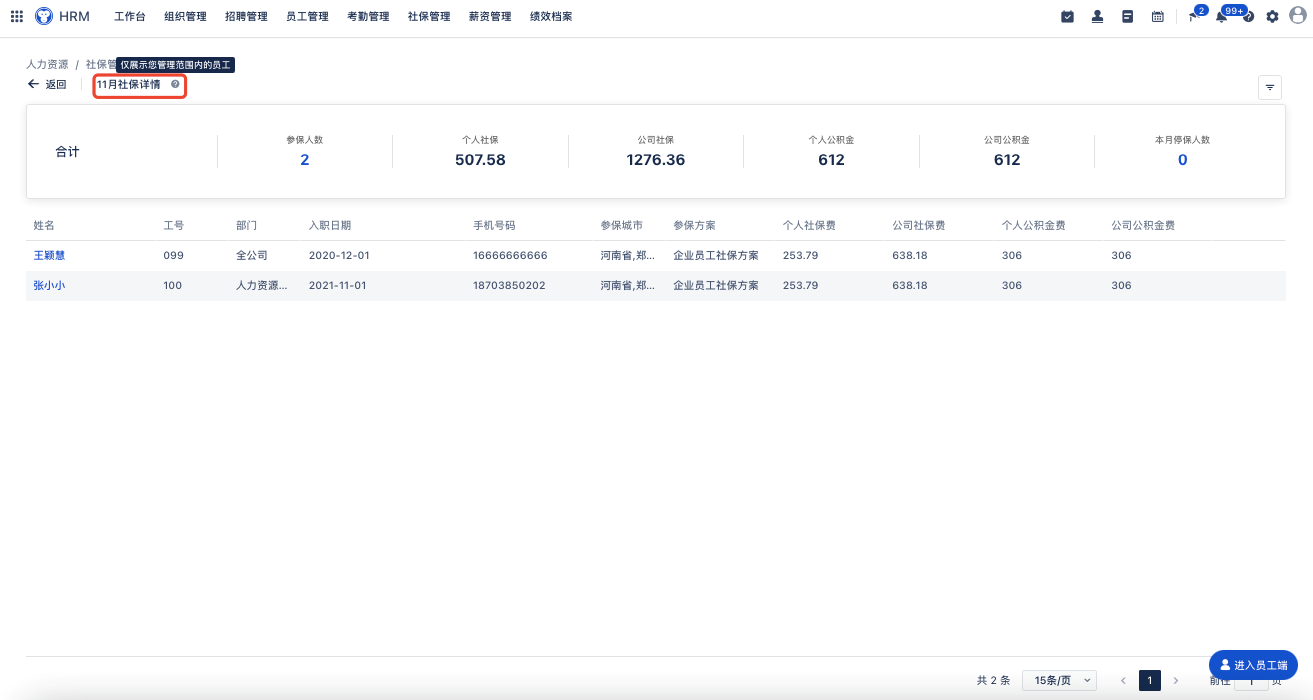Screen dimensions: 1313x700
Task: Go to next page arrow
Action: click(1176, 680)
